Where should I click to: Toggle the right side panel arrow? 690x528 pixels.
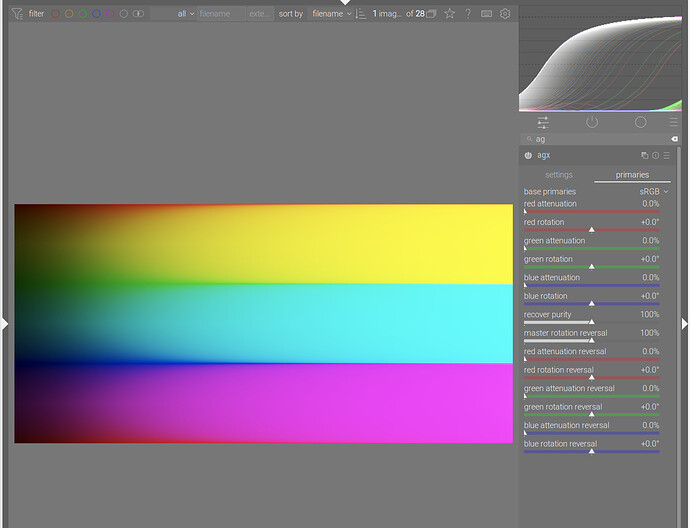coord(685,324)
